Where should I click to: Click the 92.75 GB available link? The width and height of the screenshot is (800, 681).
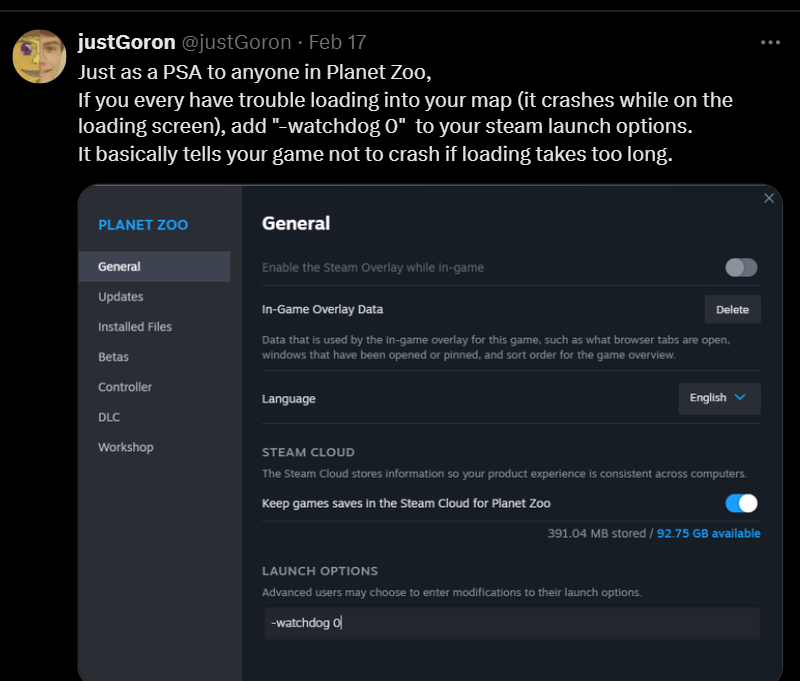tap(708, 534)
